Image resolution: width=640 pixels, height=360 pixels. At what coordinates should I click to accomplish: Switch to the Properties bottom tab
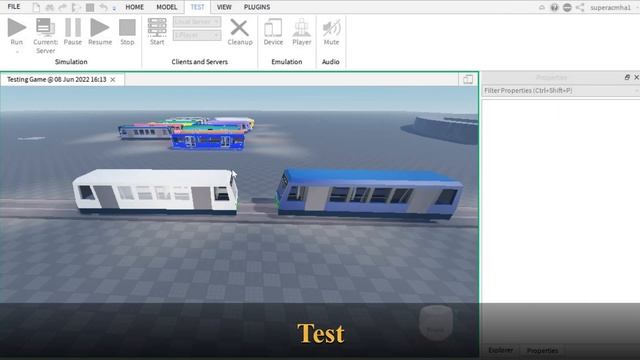point(542,350)
